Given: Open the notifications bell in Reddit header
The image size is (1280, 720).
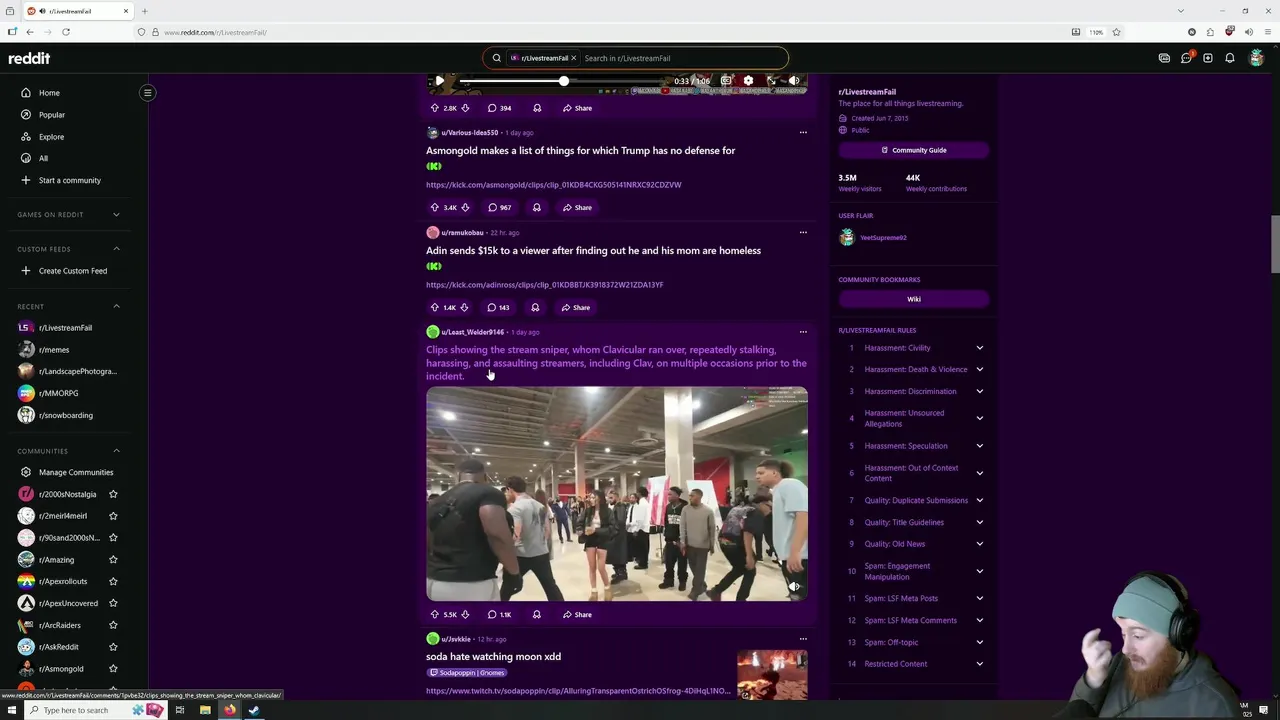Looking at the screenshot, I should click(1230, 58).
